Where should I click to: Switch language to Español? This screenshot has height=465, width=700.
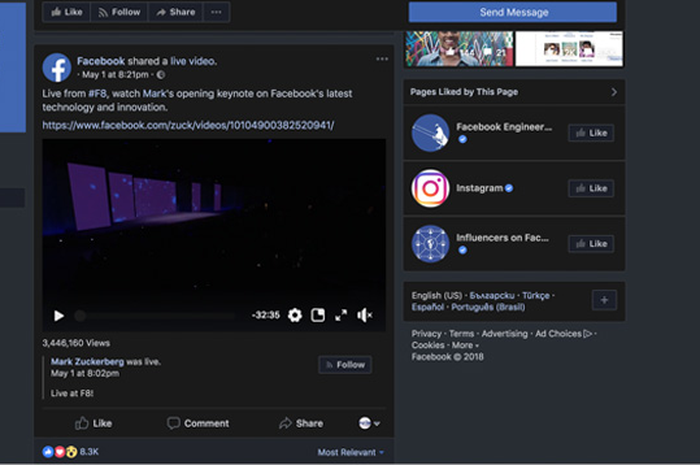[428, 307]
